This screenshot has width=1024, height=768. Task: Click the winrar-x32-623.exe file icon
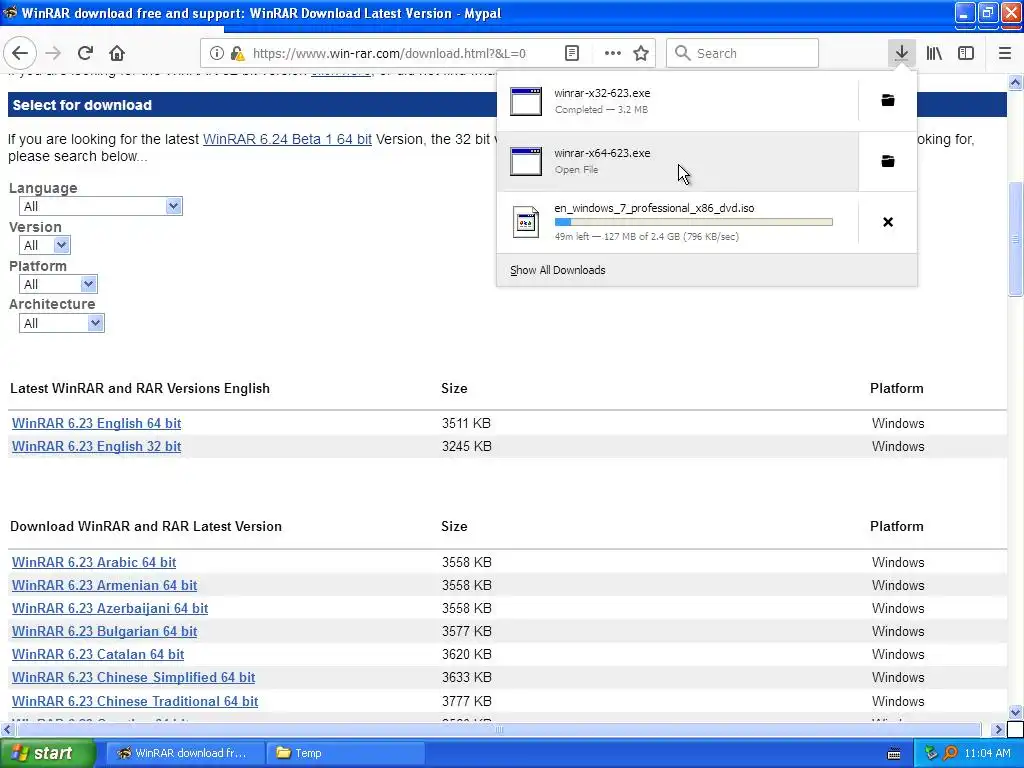(526, 101)
